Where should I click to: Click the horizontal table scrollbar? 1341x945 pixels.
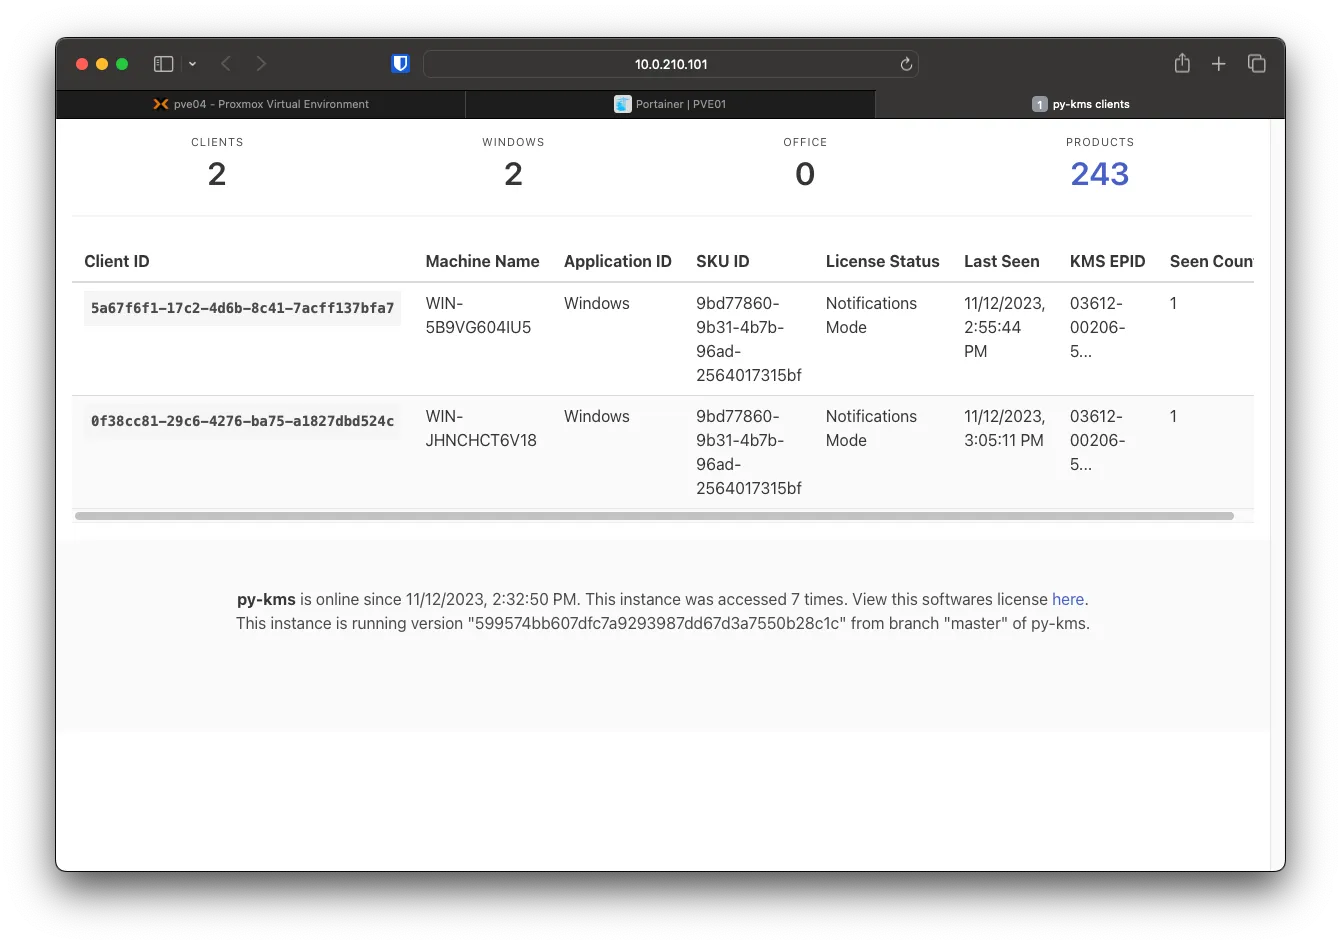(x=654, y=516)
